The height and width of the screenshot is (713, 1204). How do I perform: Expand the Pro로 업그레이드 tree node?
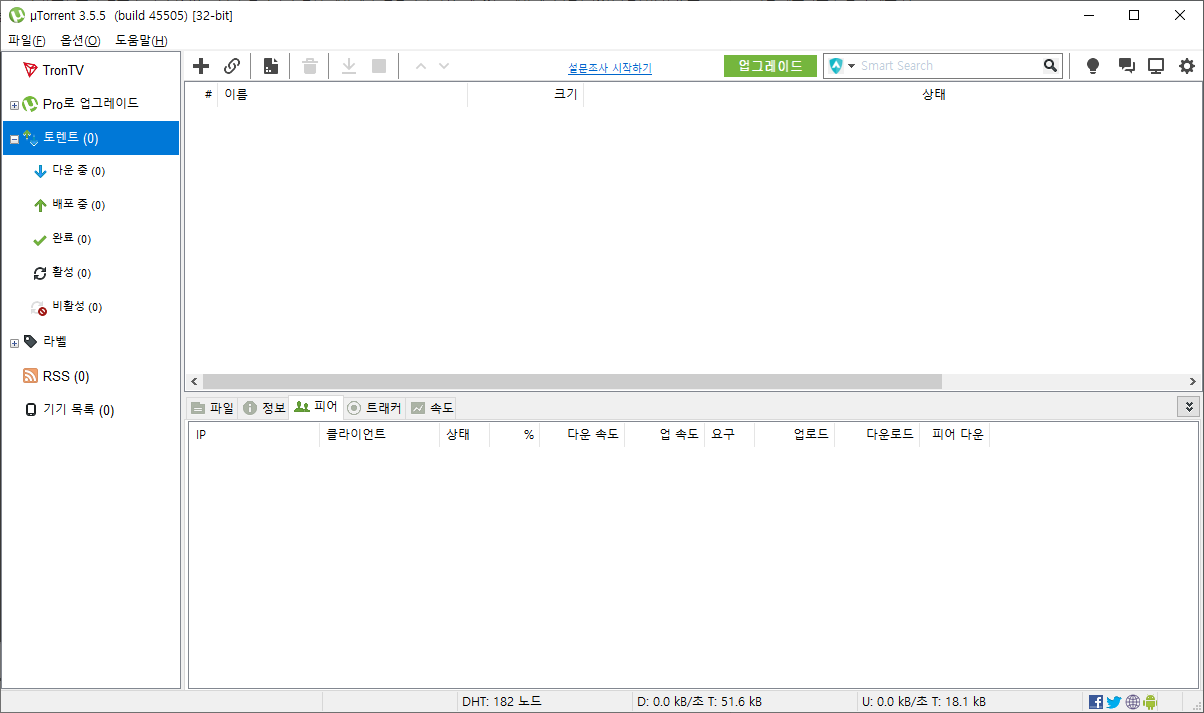pos(14,105)
